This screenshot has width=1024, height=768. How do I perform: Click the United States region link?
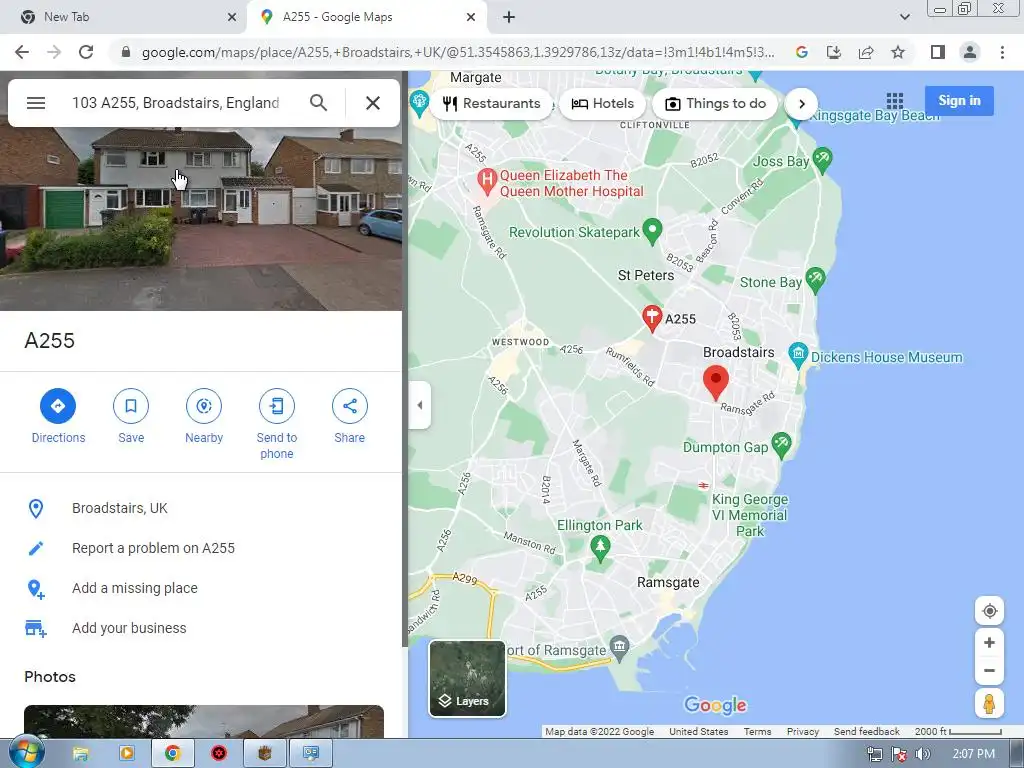[698, 731]
